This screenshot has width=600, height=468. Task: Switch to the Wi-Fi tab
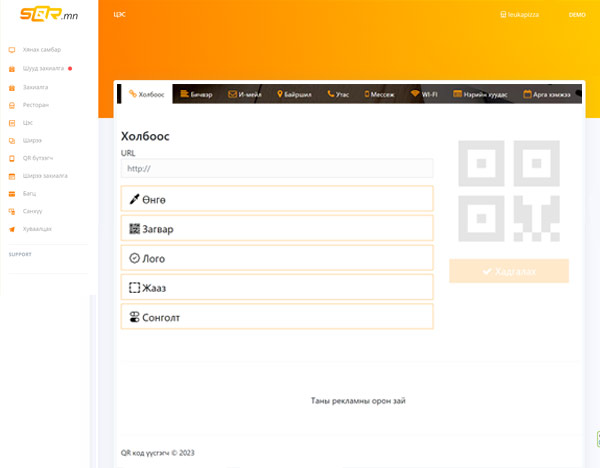424,94
